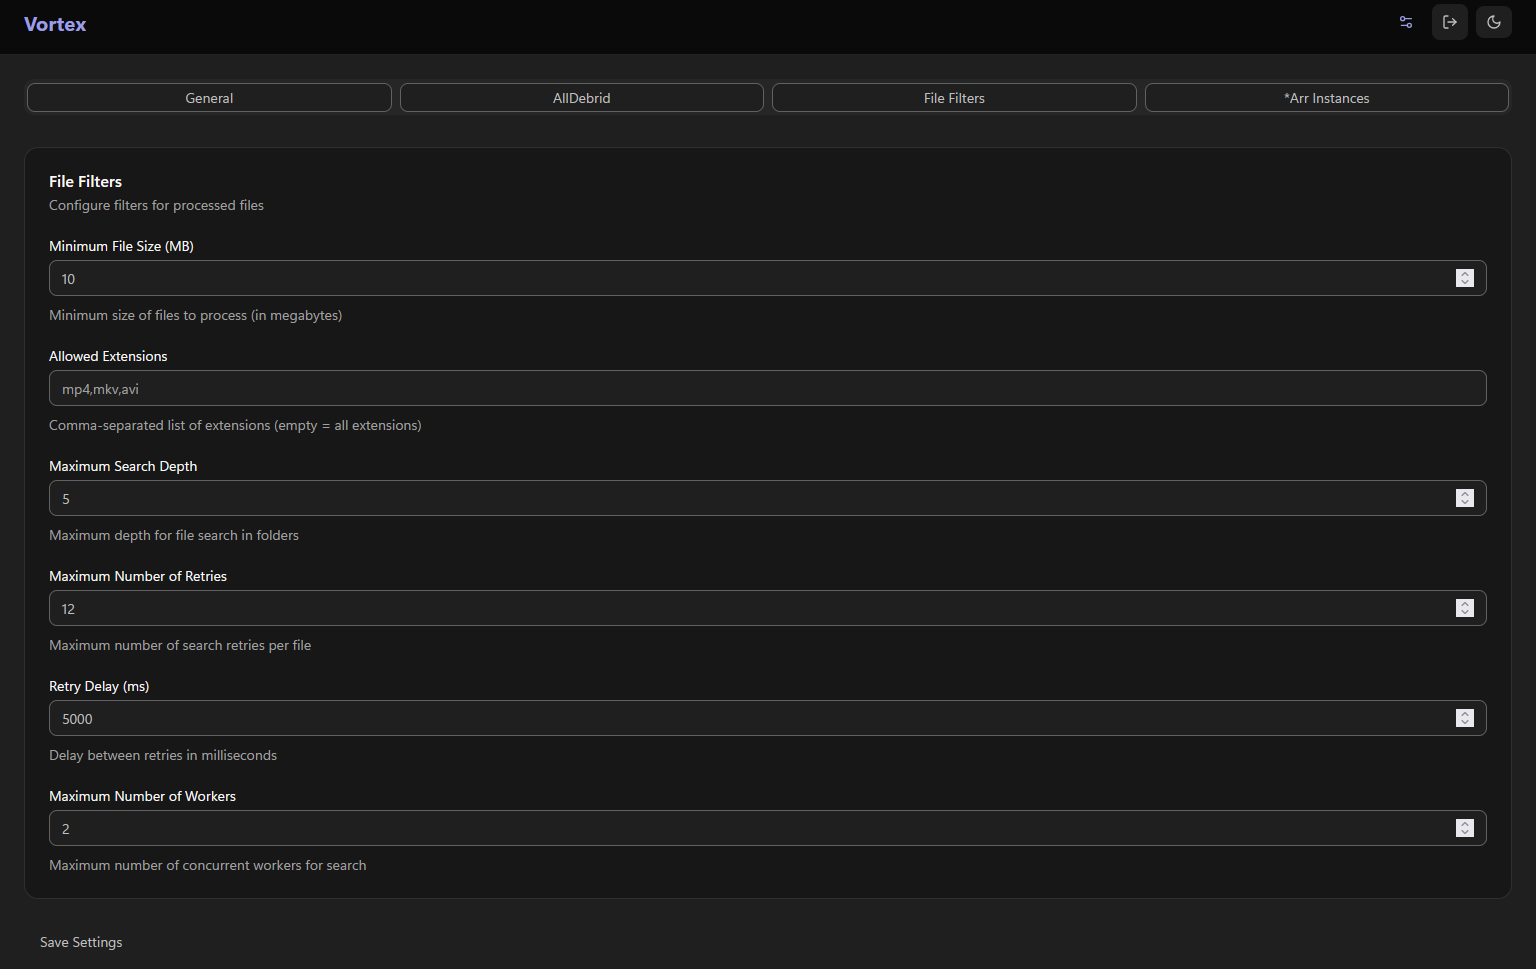The image size is (1536, 969).
Task: Increase Maximum Number of Workers with stepper
Action: 1465,823
